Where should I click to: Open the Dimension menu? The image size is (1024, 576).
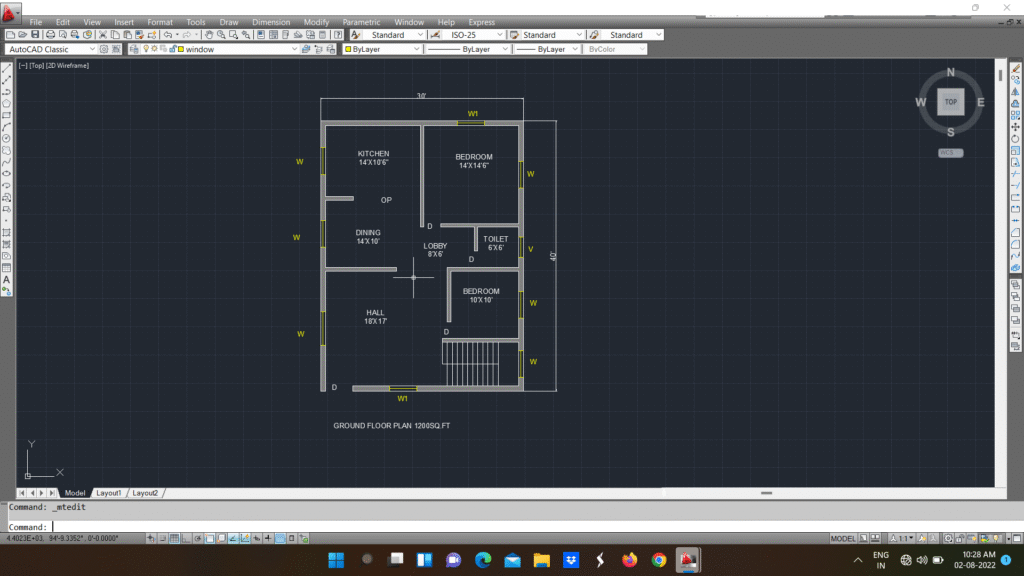271,22
